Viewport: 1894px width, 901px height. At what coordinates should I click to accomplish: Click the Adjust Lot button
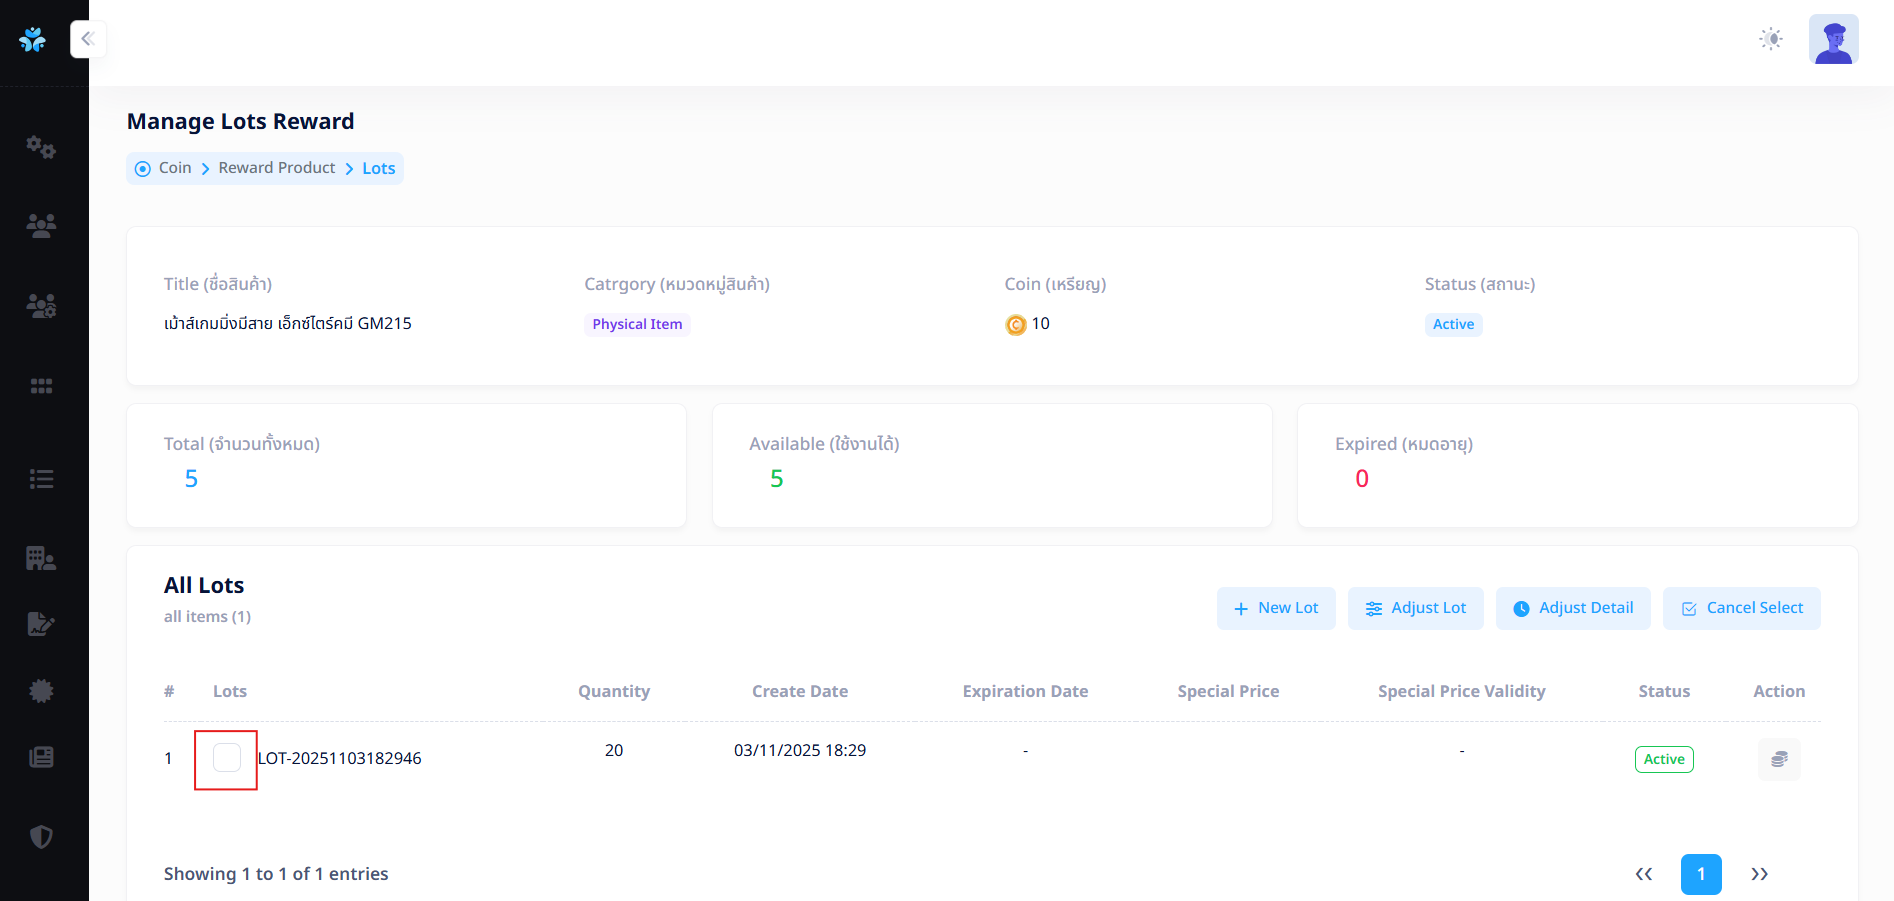(x=1415, y=608)
